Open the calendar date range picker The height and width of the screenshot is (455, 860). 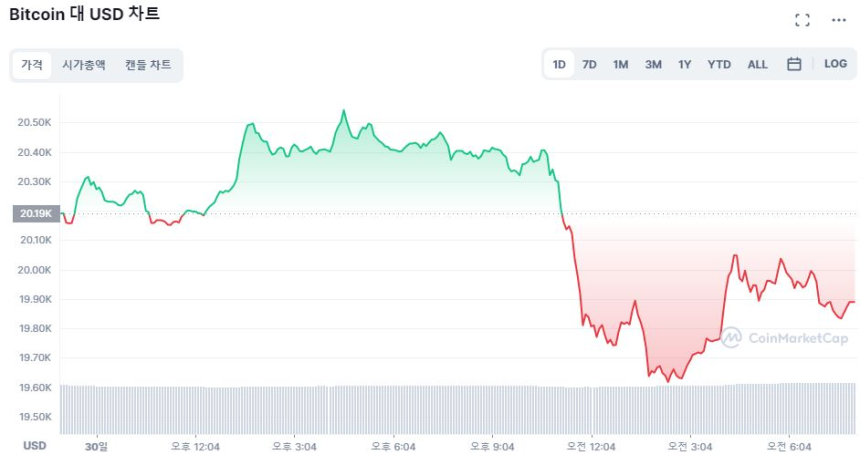pyautogui.click(x=794, y=64)
